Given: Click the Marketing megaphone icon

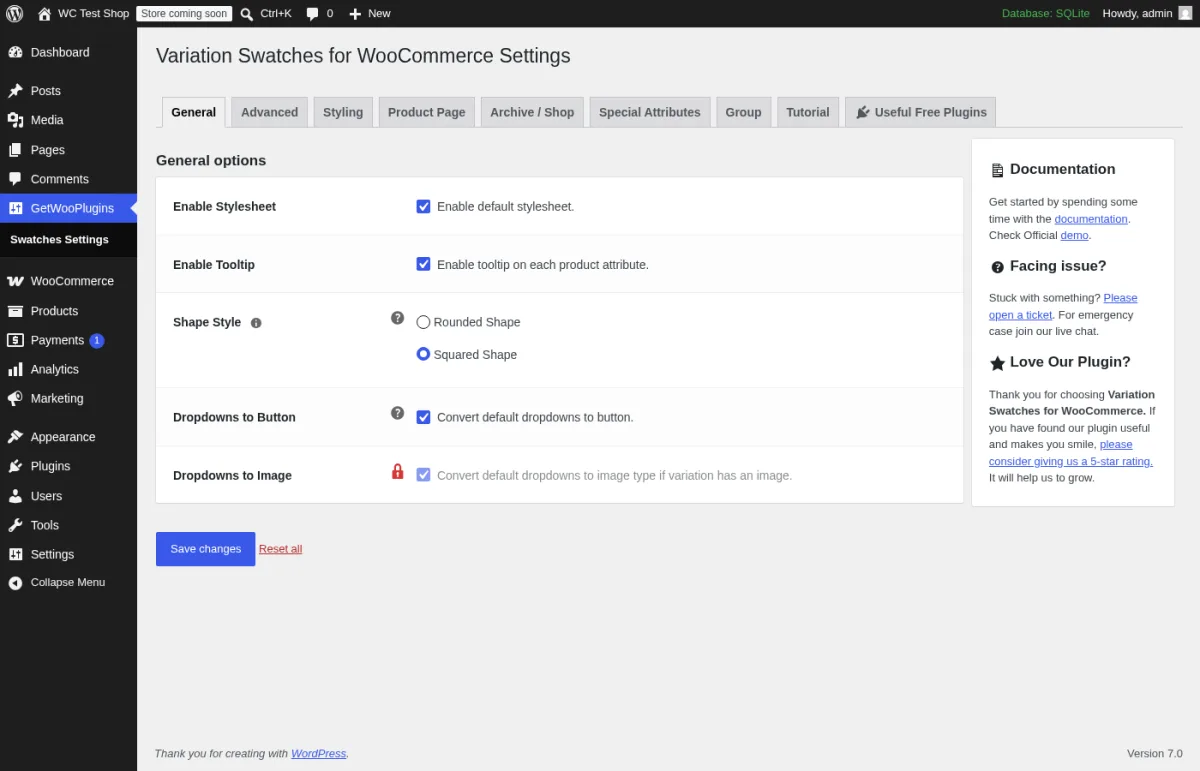Looking at the screenshot, I should tap(15, 398).
